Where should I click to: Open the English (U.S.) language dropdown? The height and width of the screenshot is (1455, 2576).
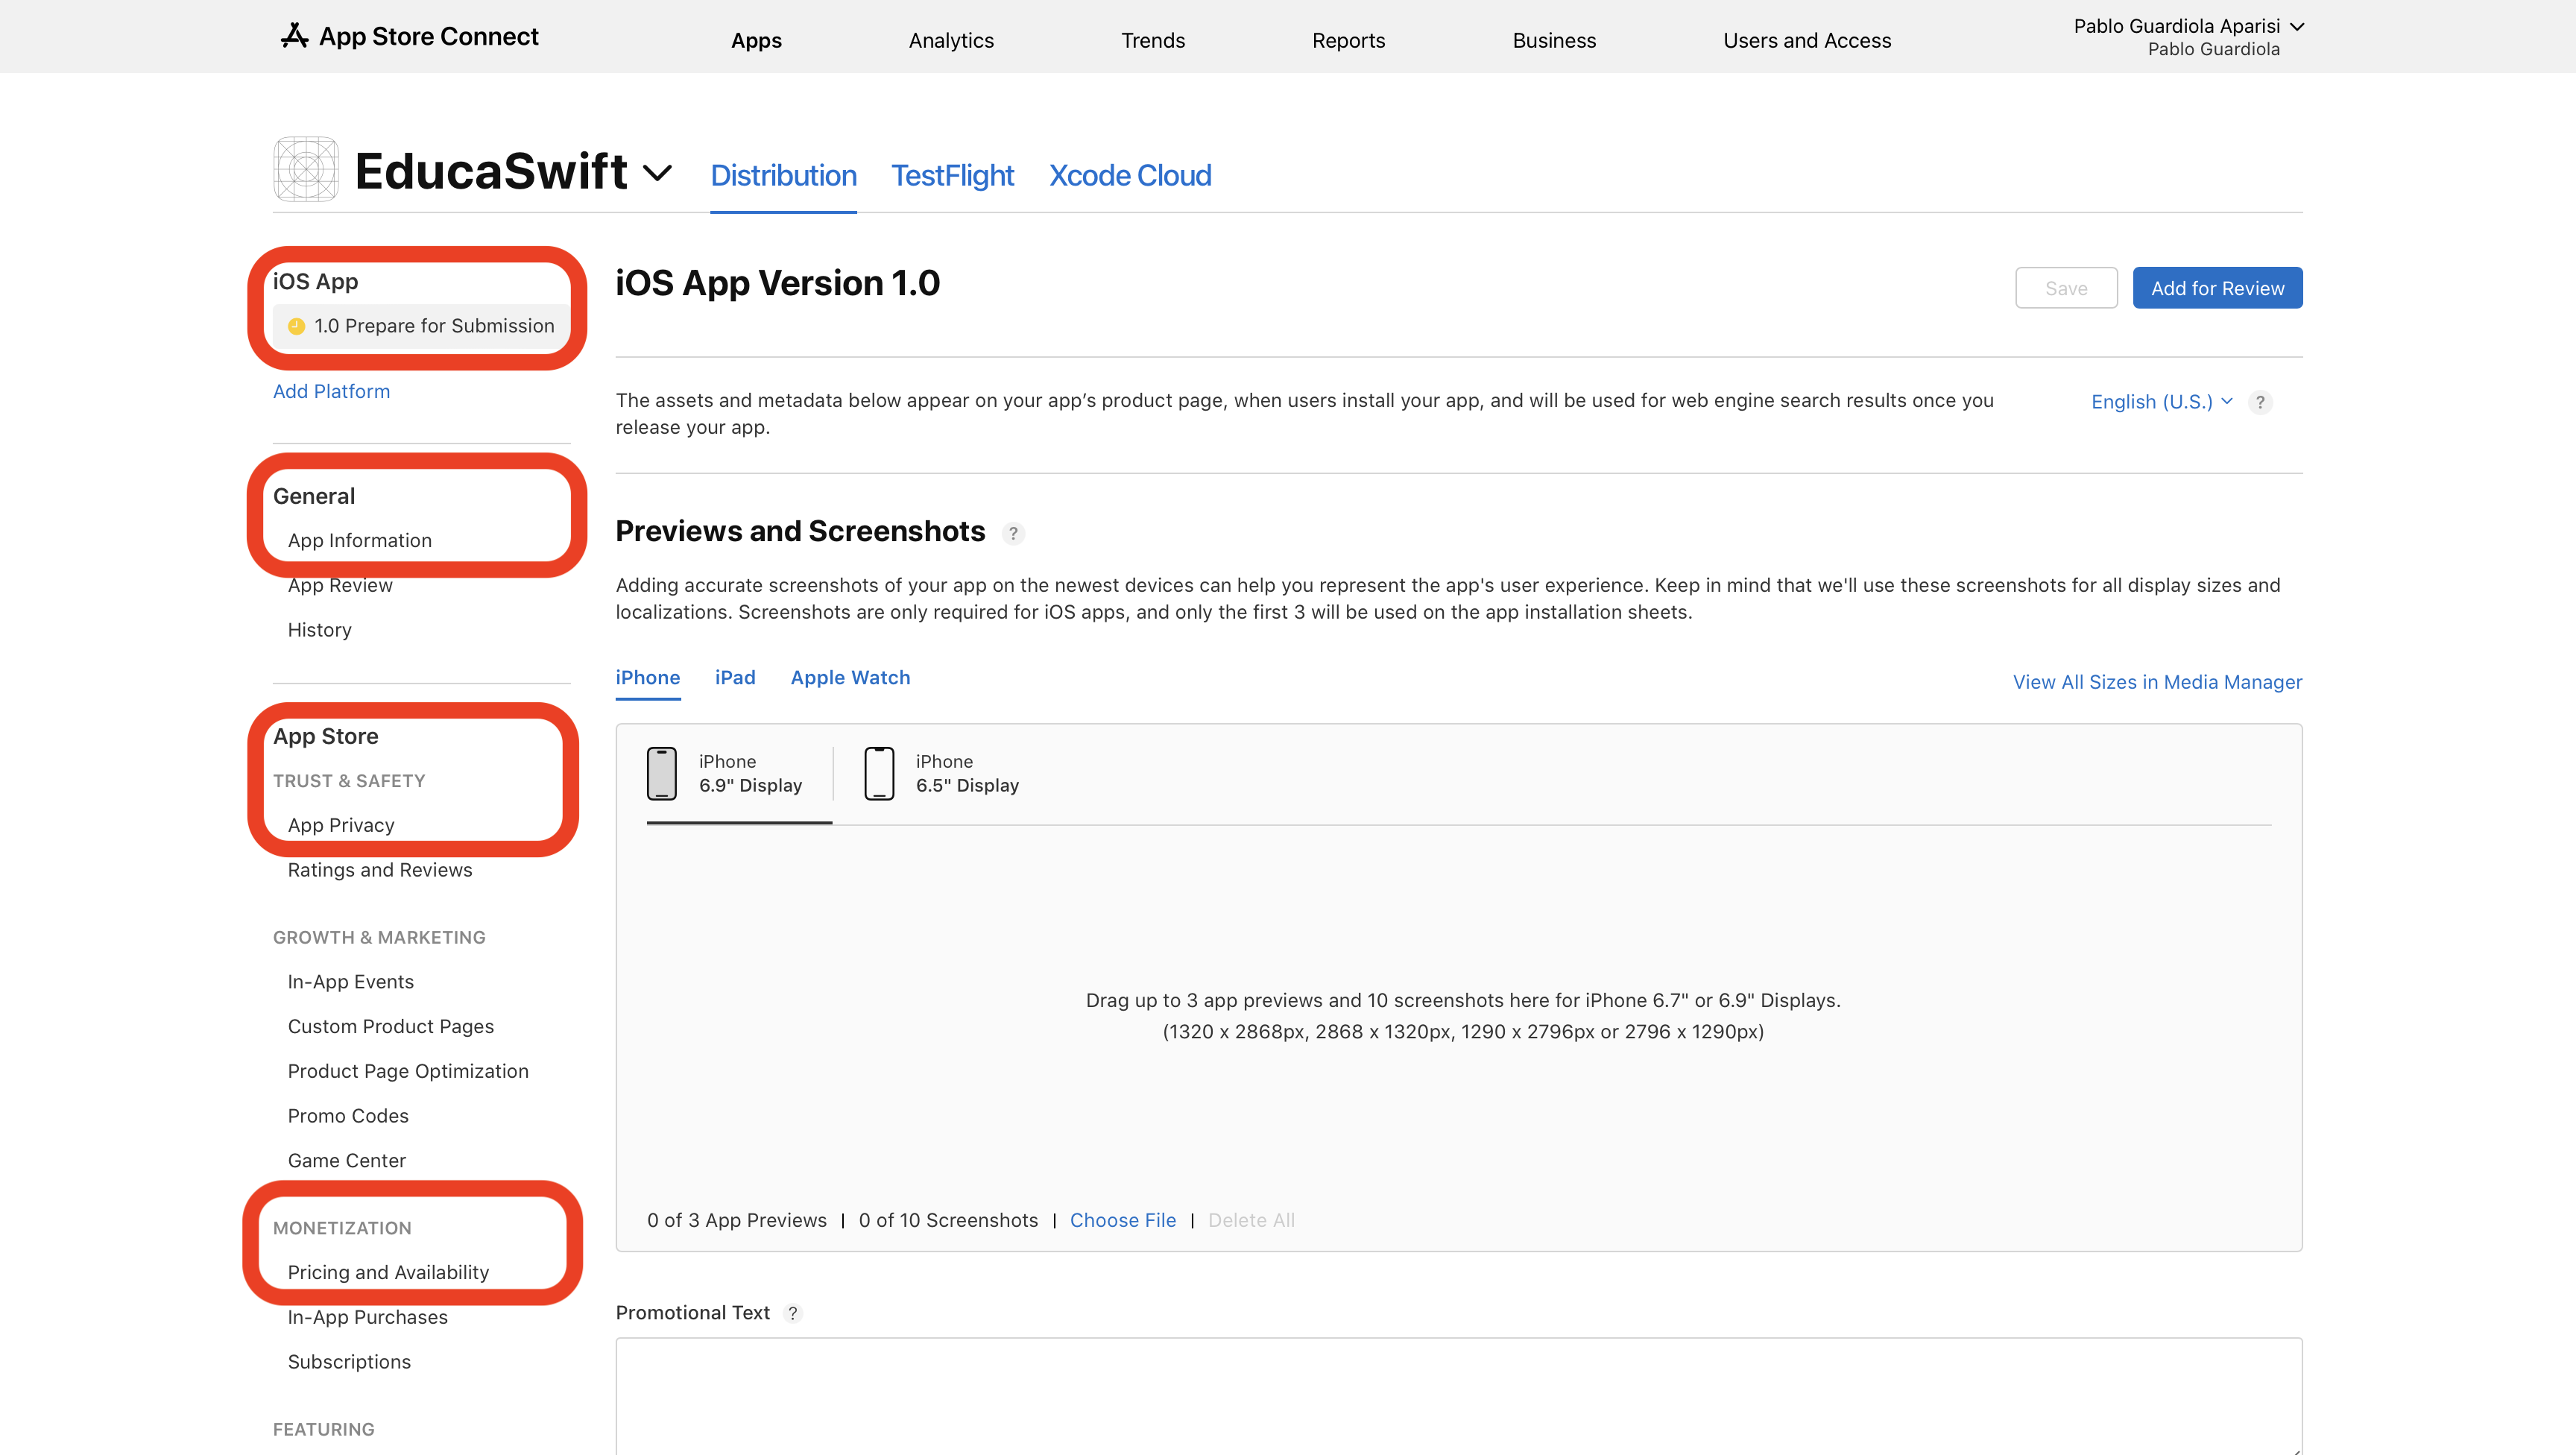[2161, 402]
